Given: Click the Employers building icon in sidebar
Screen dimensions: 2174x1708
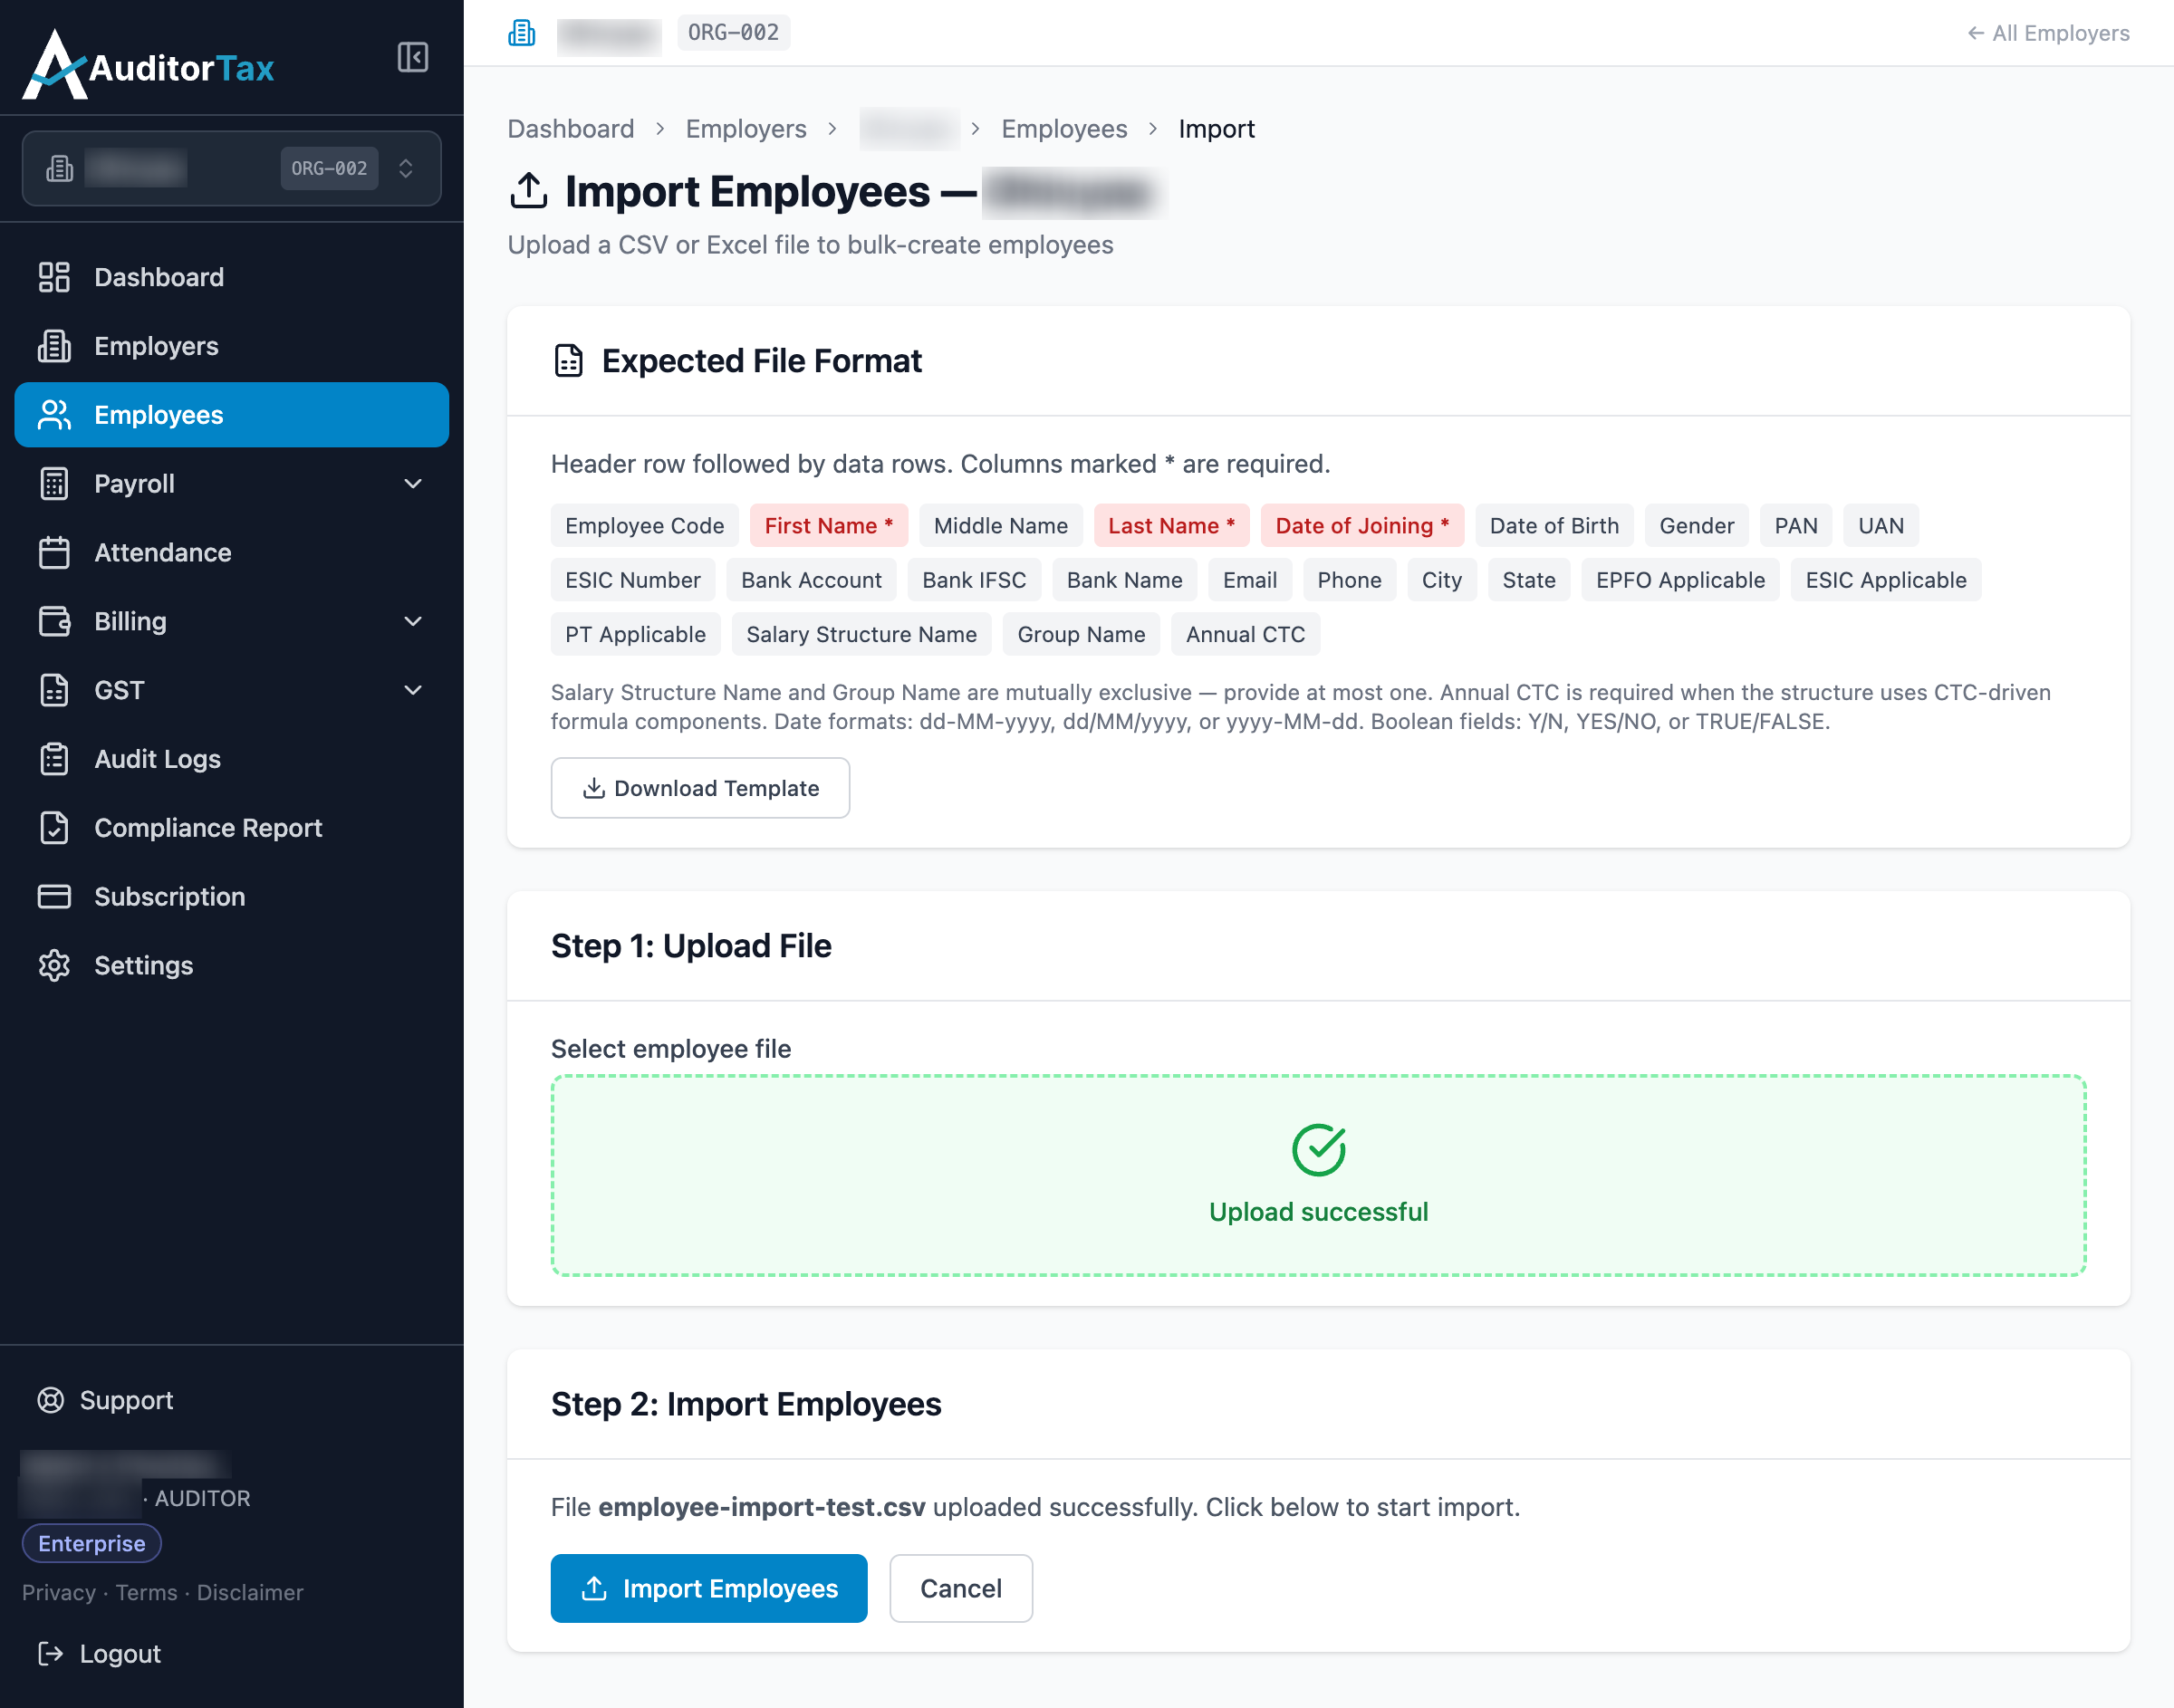Looking at the screenshot, I should click(x=54, y=346).
